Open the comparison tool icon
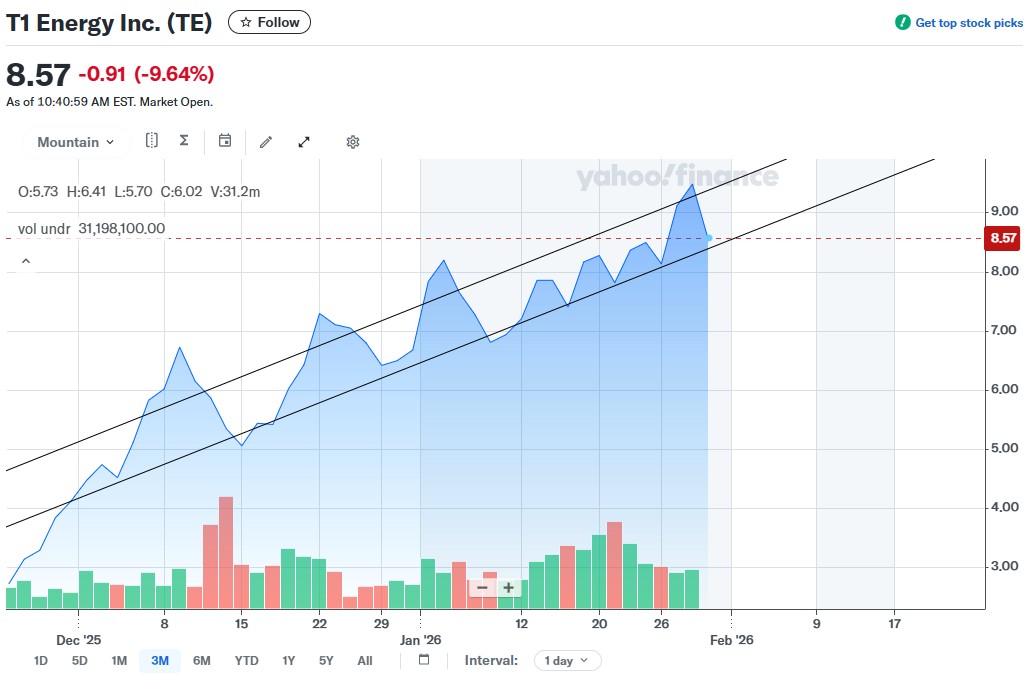 click(152, 141)
